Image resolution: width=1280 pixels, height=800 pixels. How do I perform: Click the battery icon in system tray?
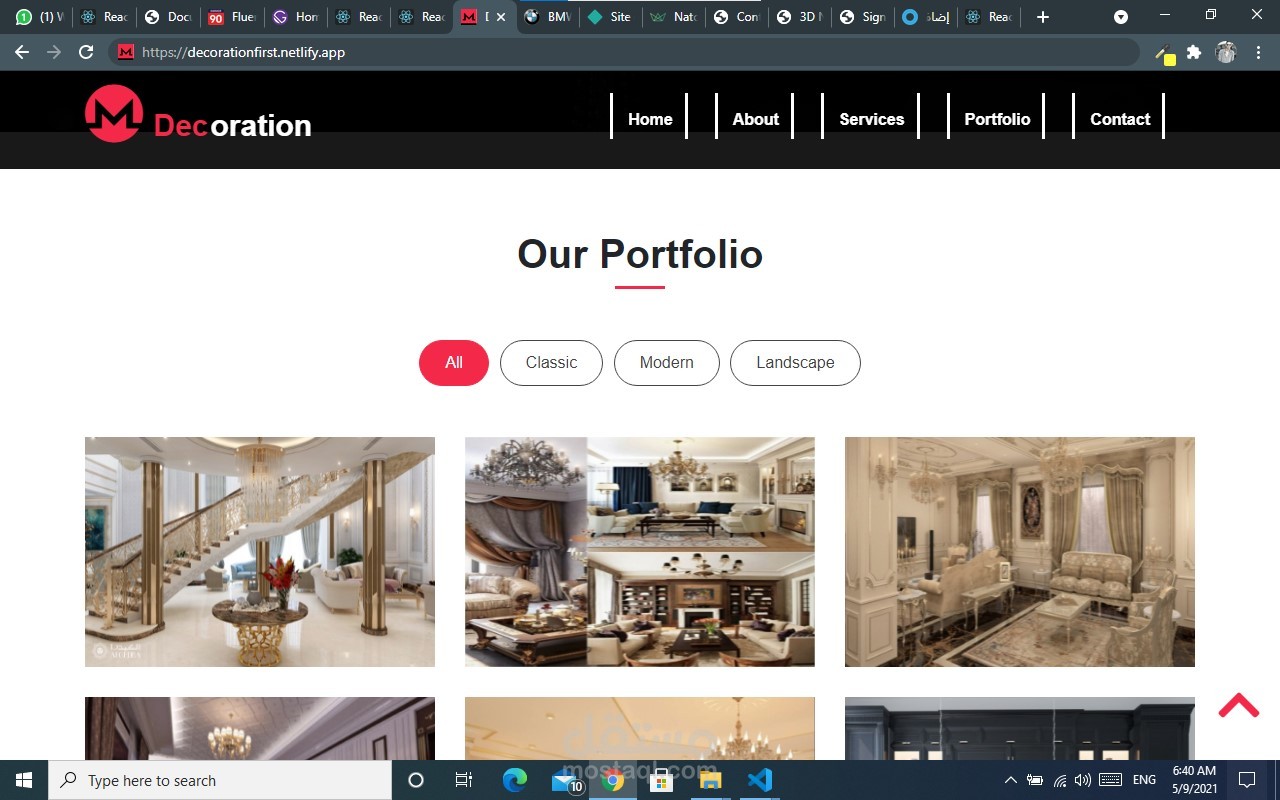tap(1035, 780)
